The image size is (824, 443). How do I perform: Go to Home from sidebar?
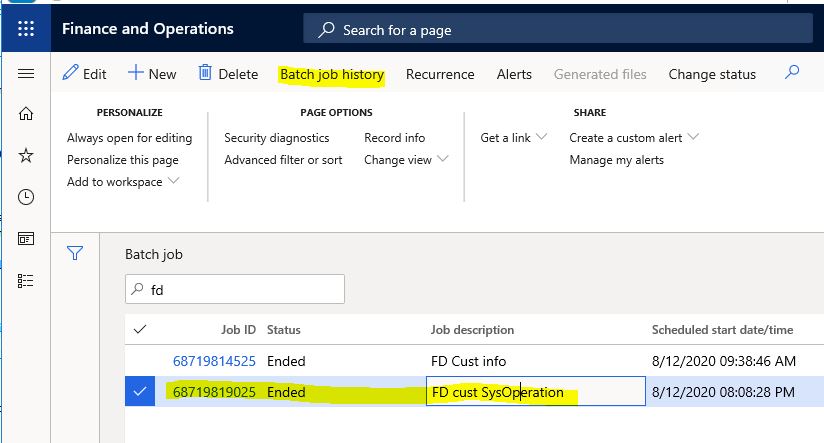pos(26,114)
